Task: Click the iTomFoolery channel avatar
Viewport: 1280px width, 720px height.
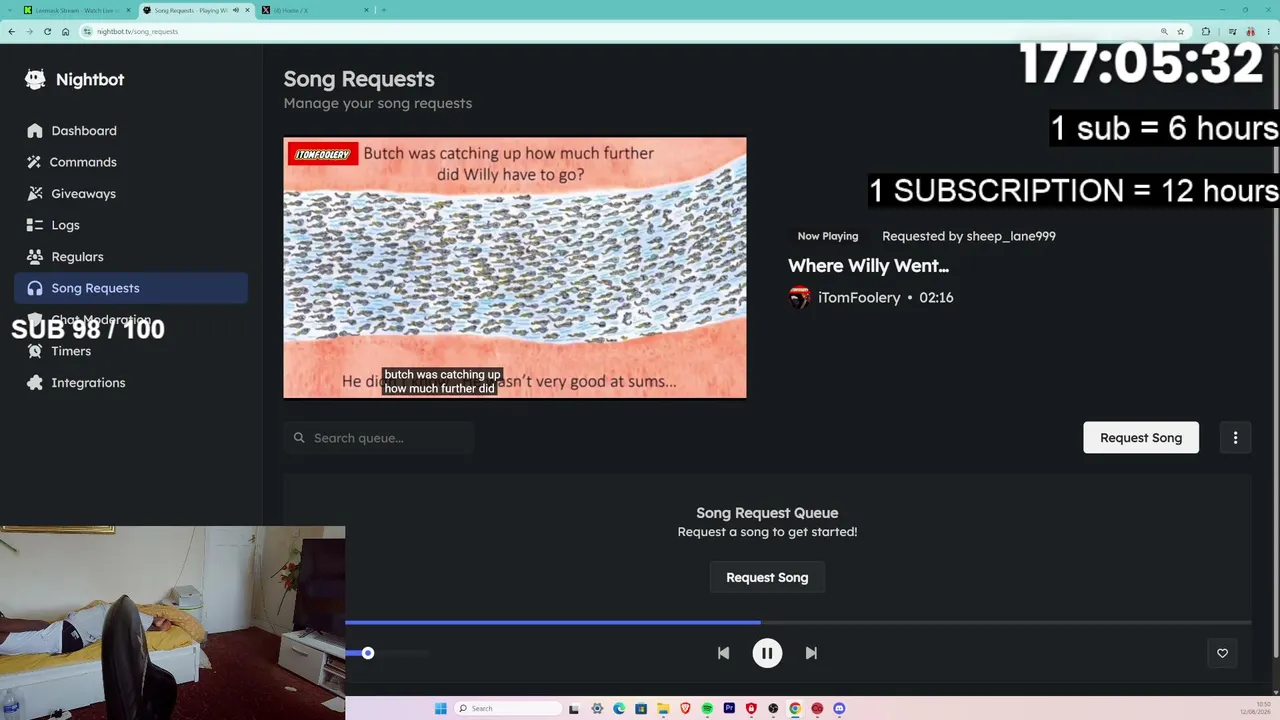Action: tap(799, 298)
